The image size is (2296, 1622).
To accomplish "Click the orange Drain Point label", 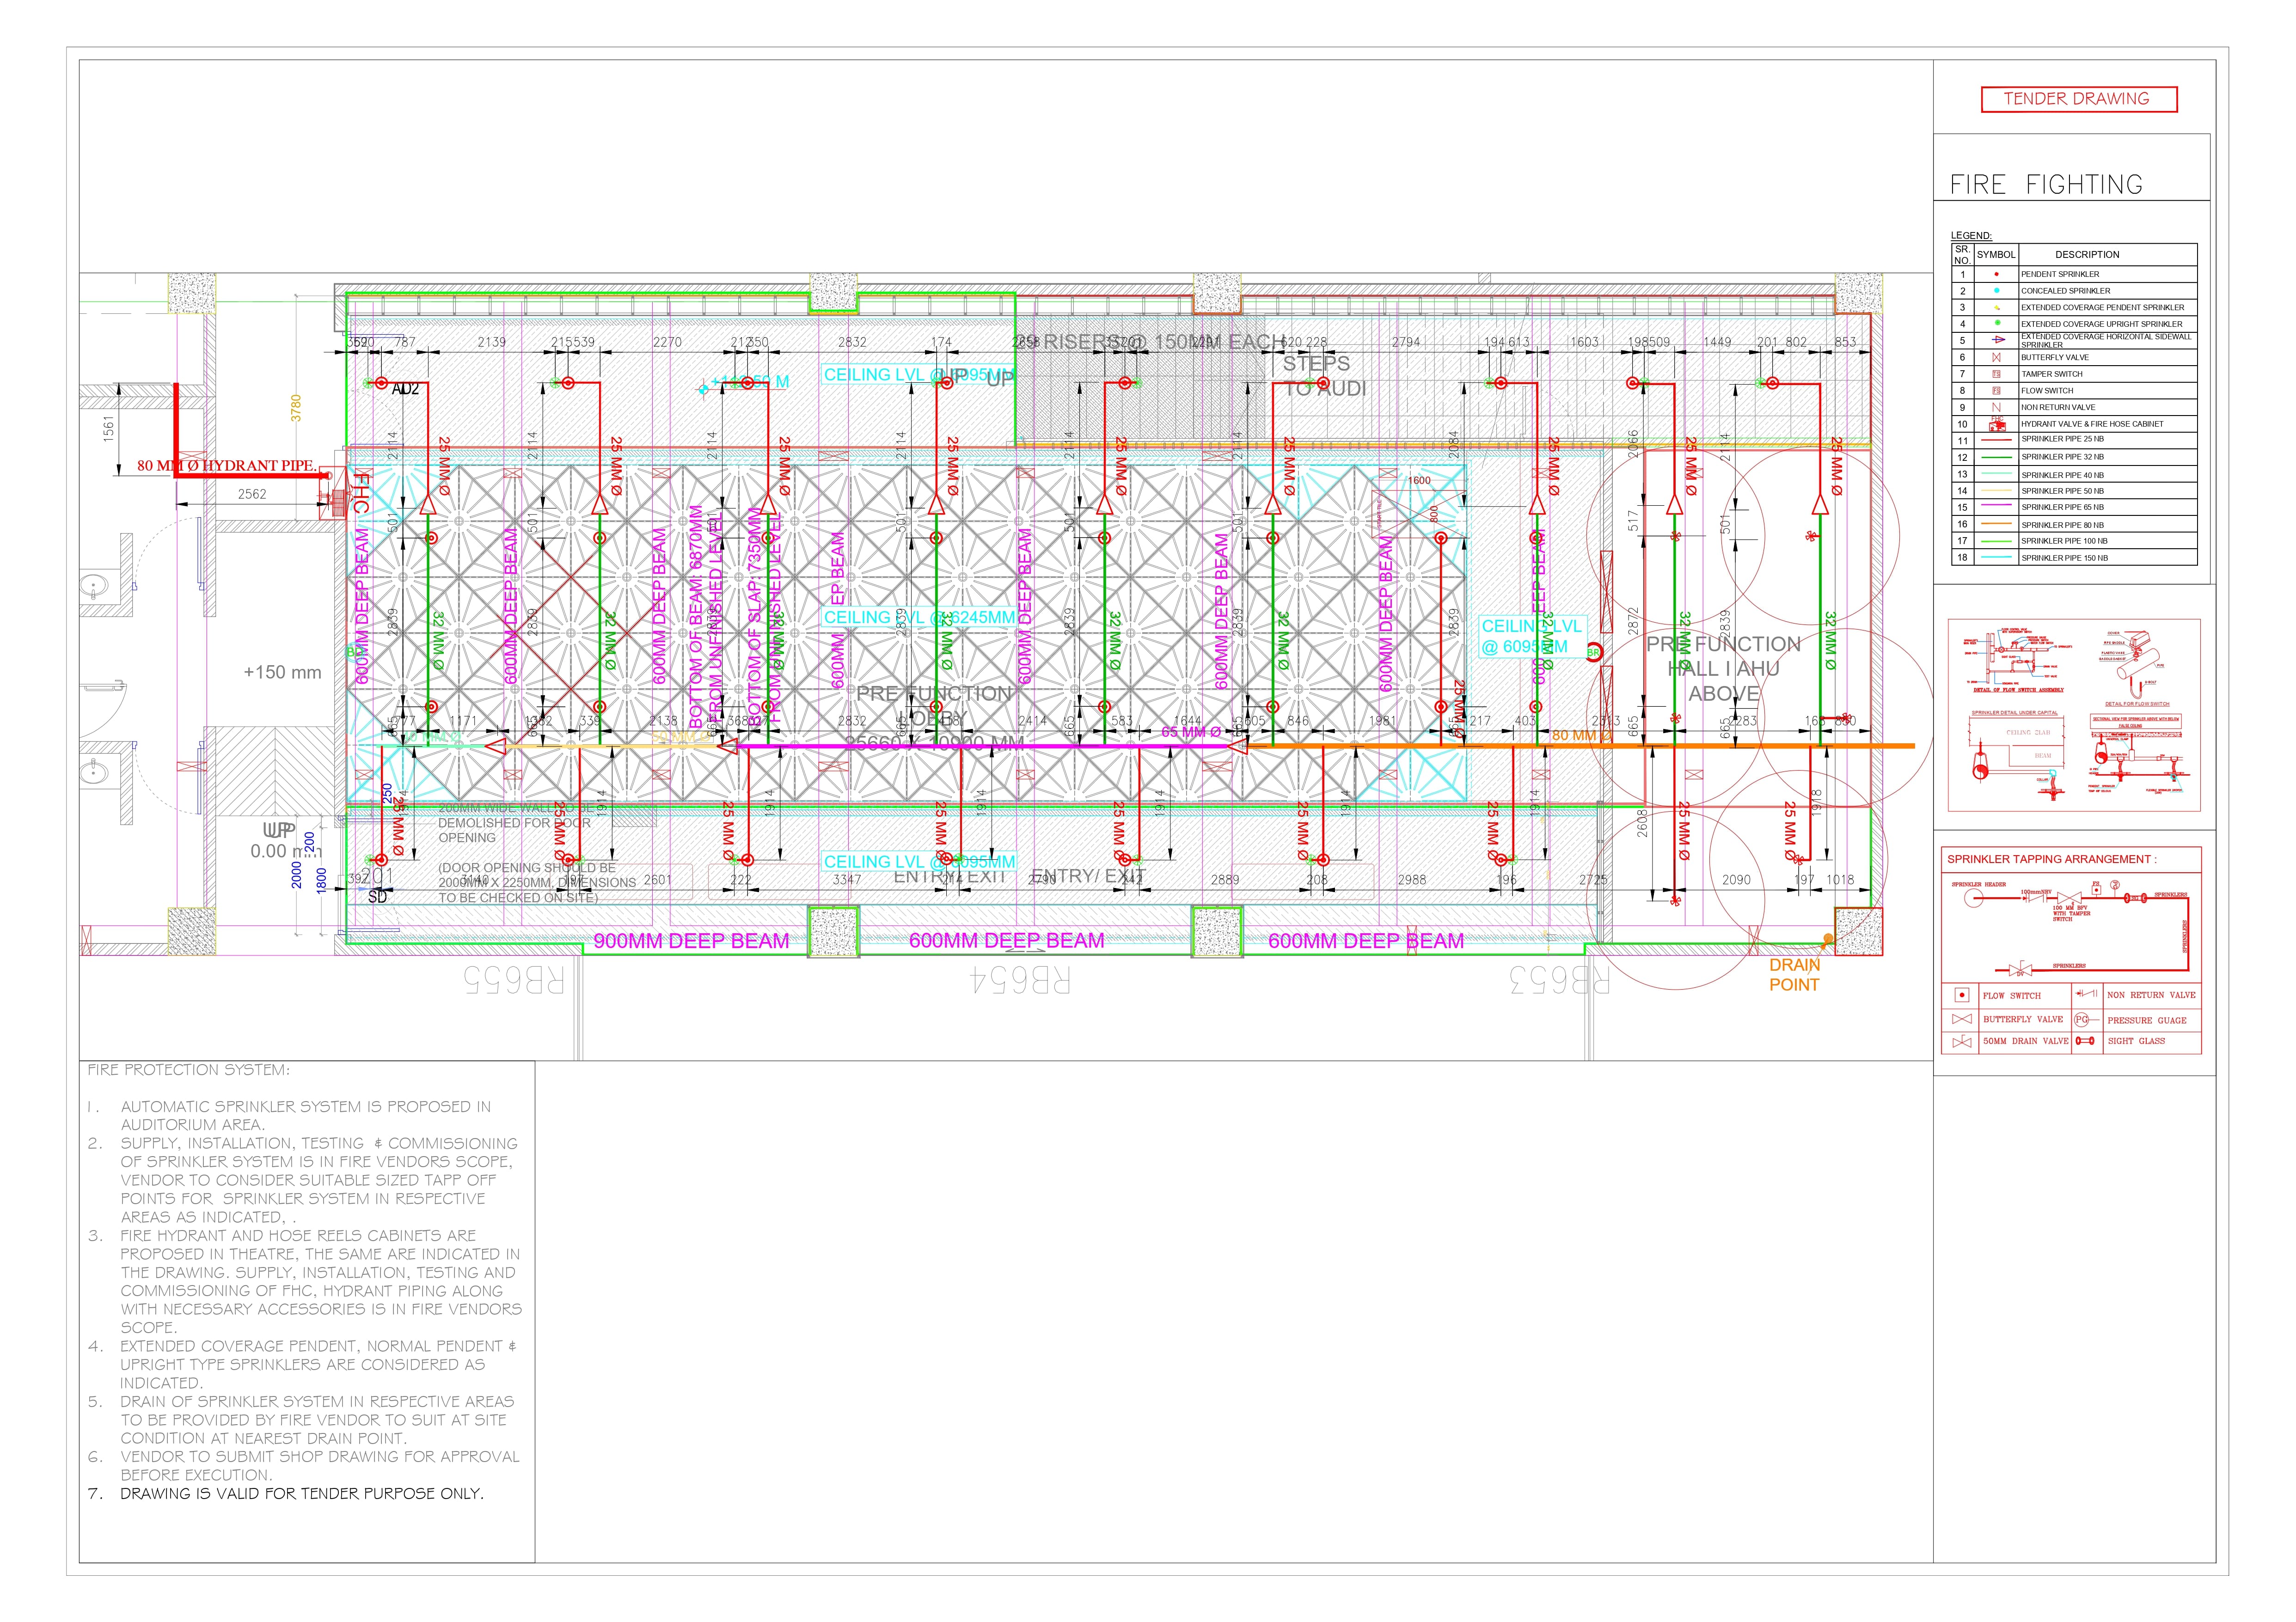I will [1794, 975].
